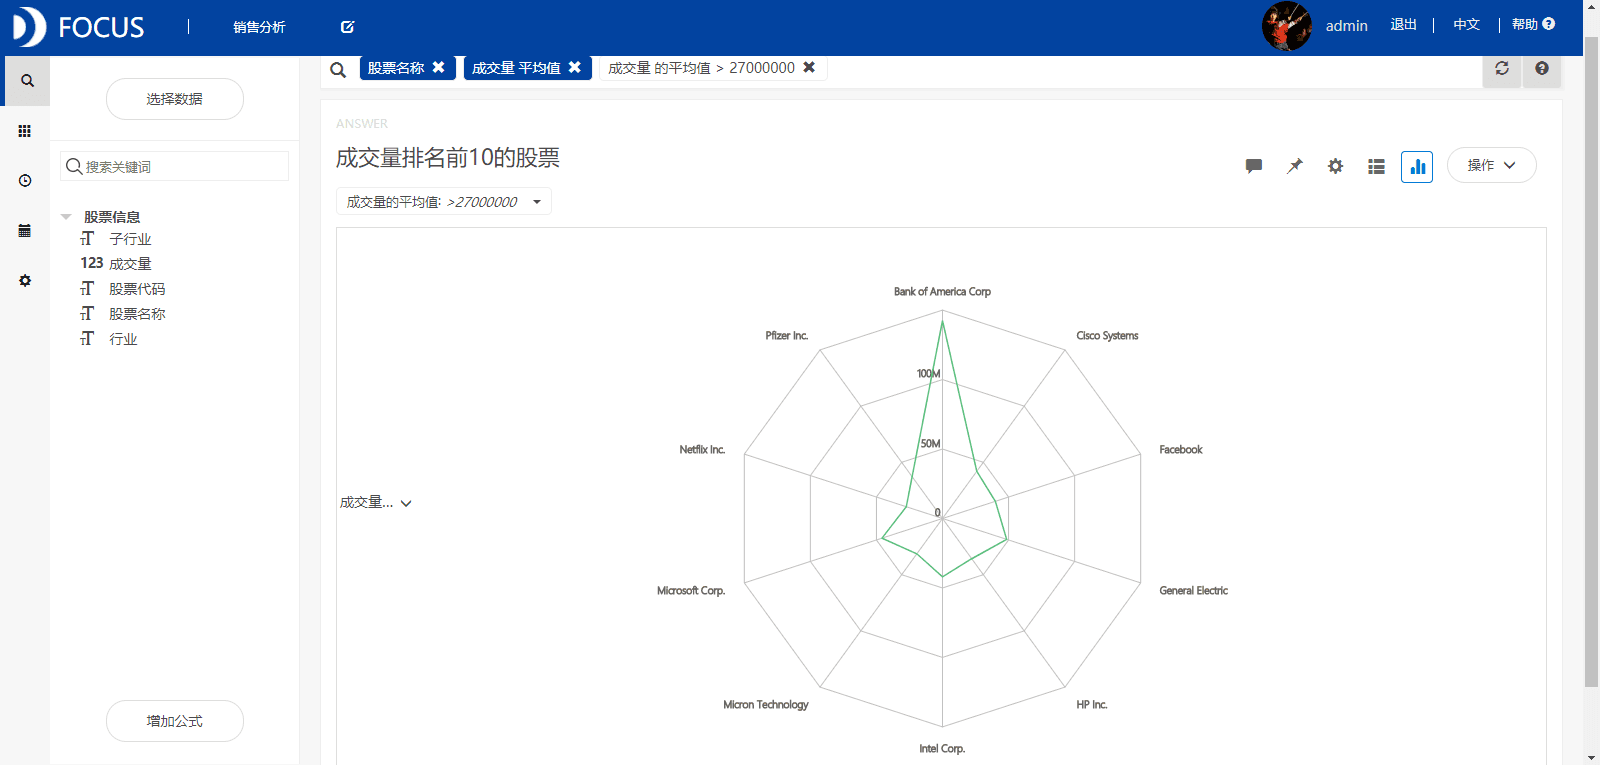Click the page vertical scrollbar
Viewport: 1600px width, 765px height.
(x=1591, y=360)
